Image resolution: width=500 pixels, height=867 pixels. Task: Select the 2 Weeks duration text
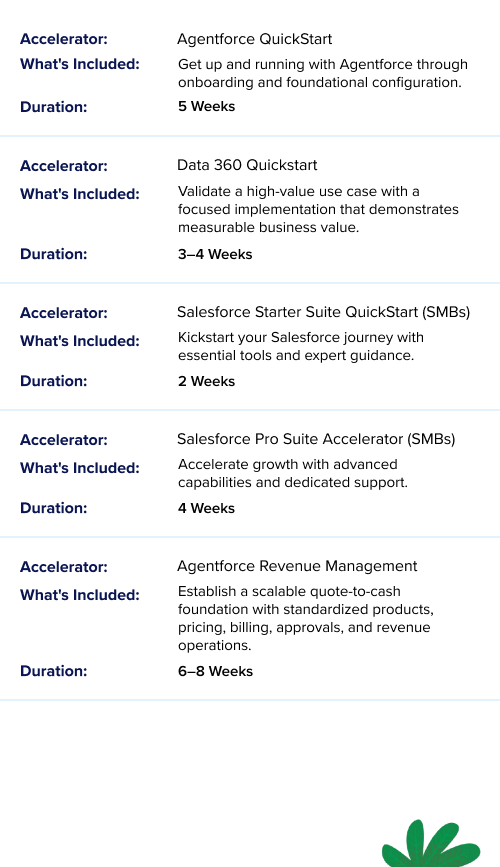pyautogui.click(x=206, y=381)
